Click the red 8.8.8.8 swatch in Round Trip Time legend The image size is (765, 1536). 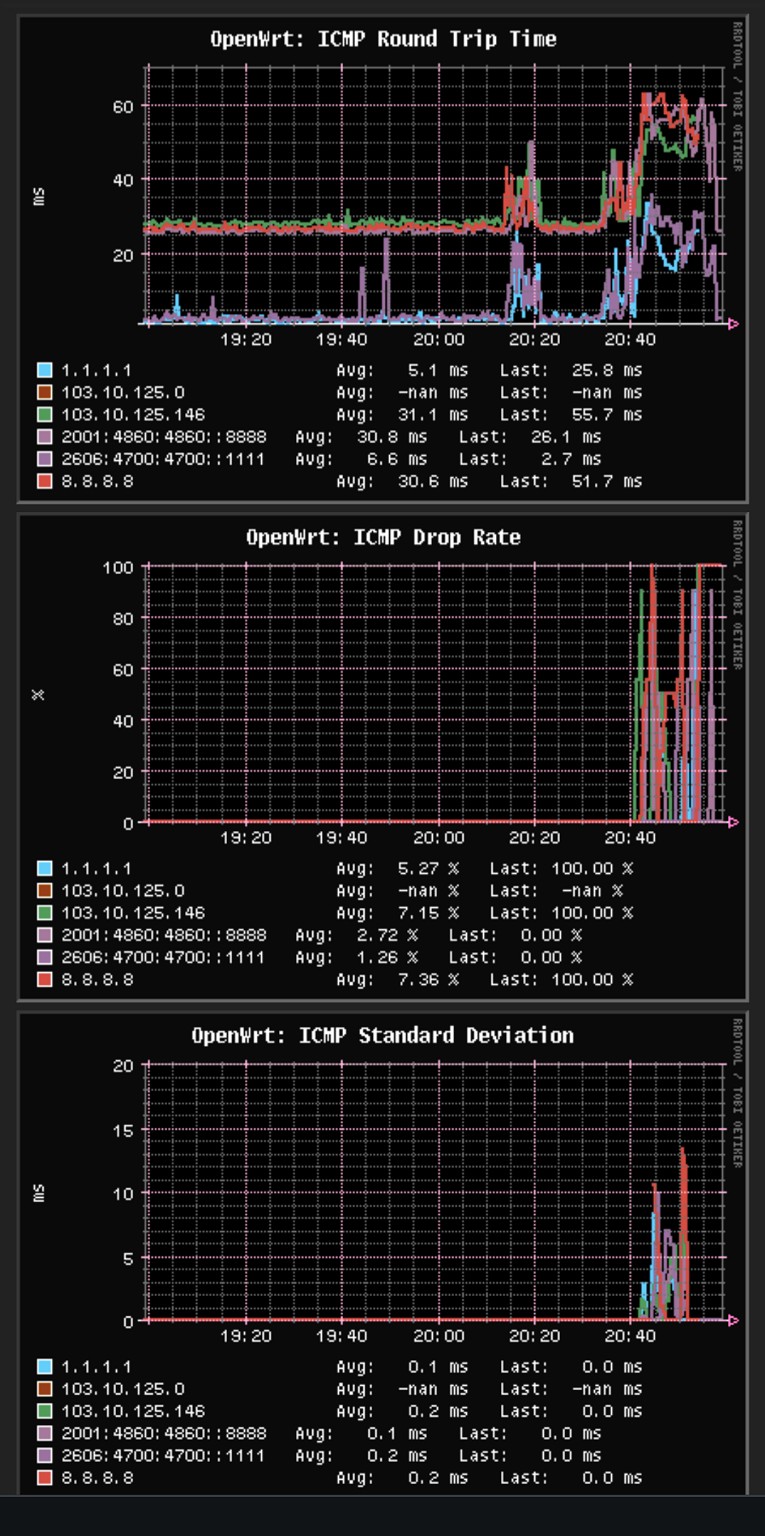tap(44, 481)
